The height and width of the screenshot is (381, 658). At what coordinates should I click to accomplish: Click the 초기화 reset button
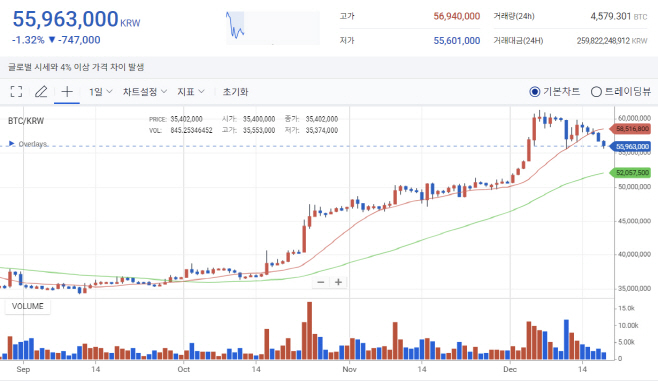pos(235,91)
